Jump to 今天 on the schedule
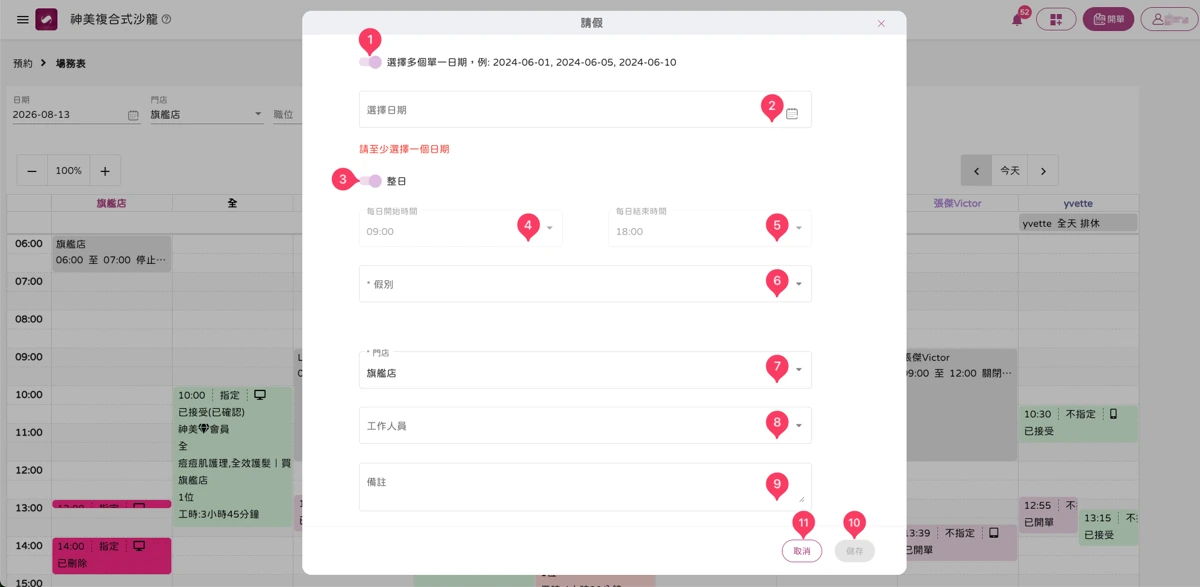The width and height of the screenshot is (1200, 587). (1010, 171)
